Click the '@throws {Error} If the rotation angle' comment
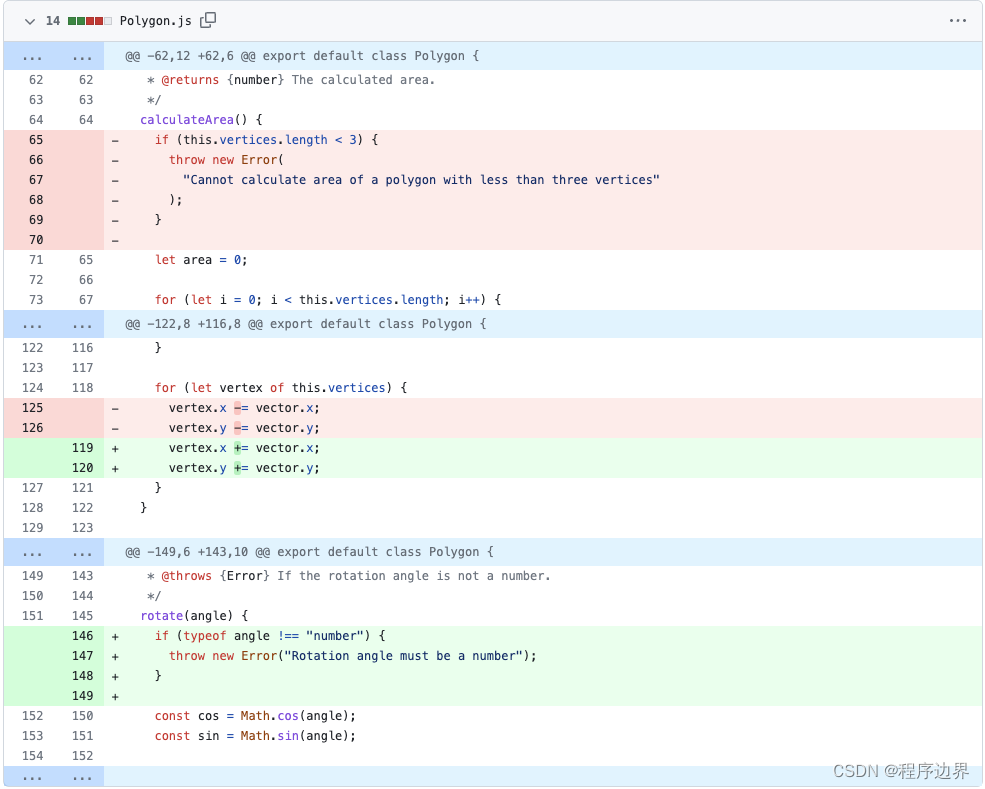The height and width of the screenshot is (789, 985). 349,577
